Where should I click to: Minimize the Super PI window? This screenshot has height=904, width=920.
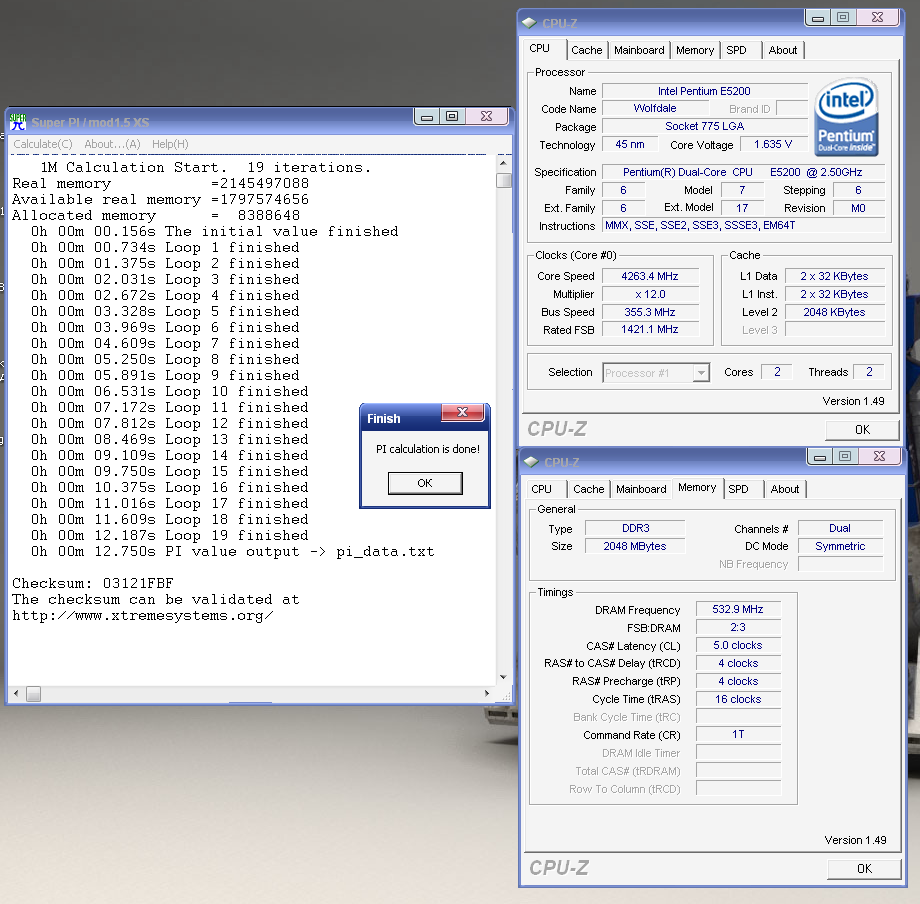pos(427,117)
